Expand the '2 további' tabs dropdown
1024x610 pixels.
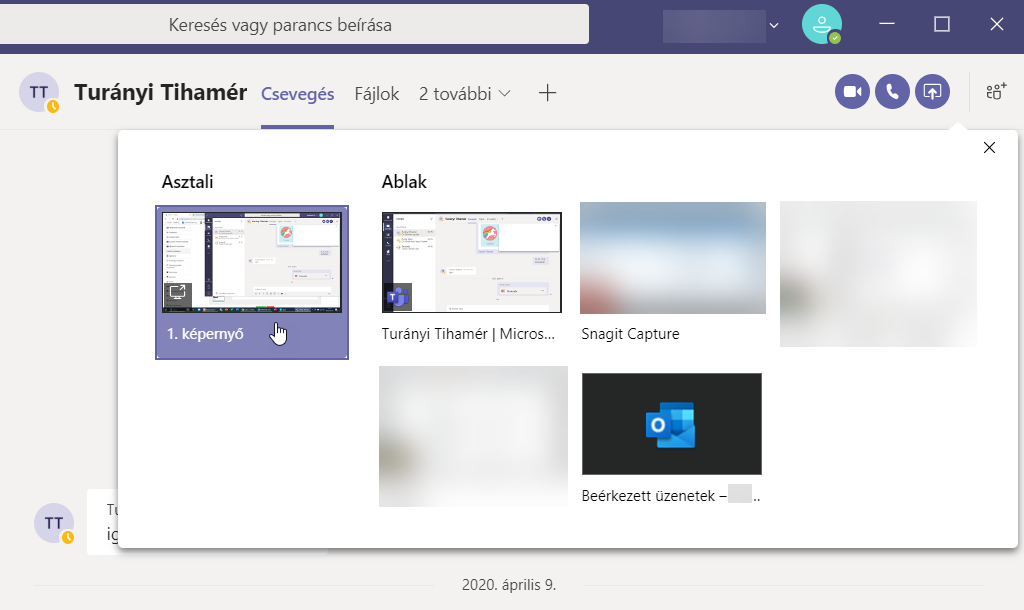pos(465,93)
